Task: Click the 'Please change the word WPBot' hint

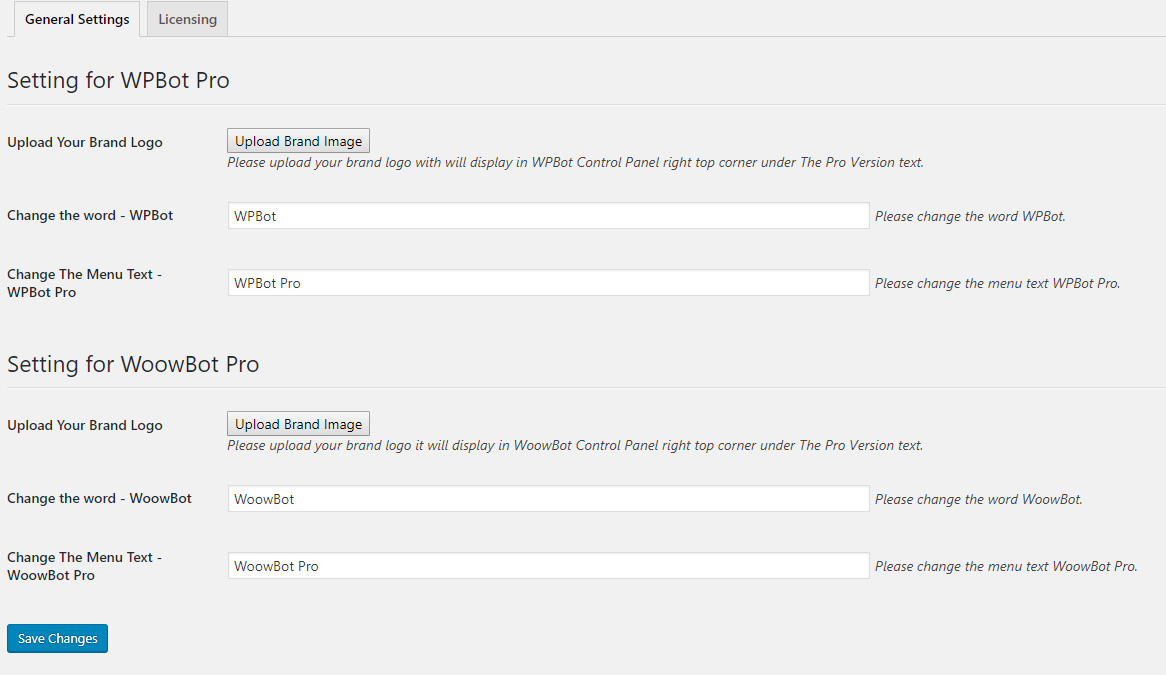Action: pyautogui.click(x=970, y=216)
